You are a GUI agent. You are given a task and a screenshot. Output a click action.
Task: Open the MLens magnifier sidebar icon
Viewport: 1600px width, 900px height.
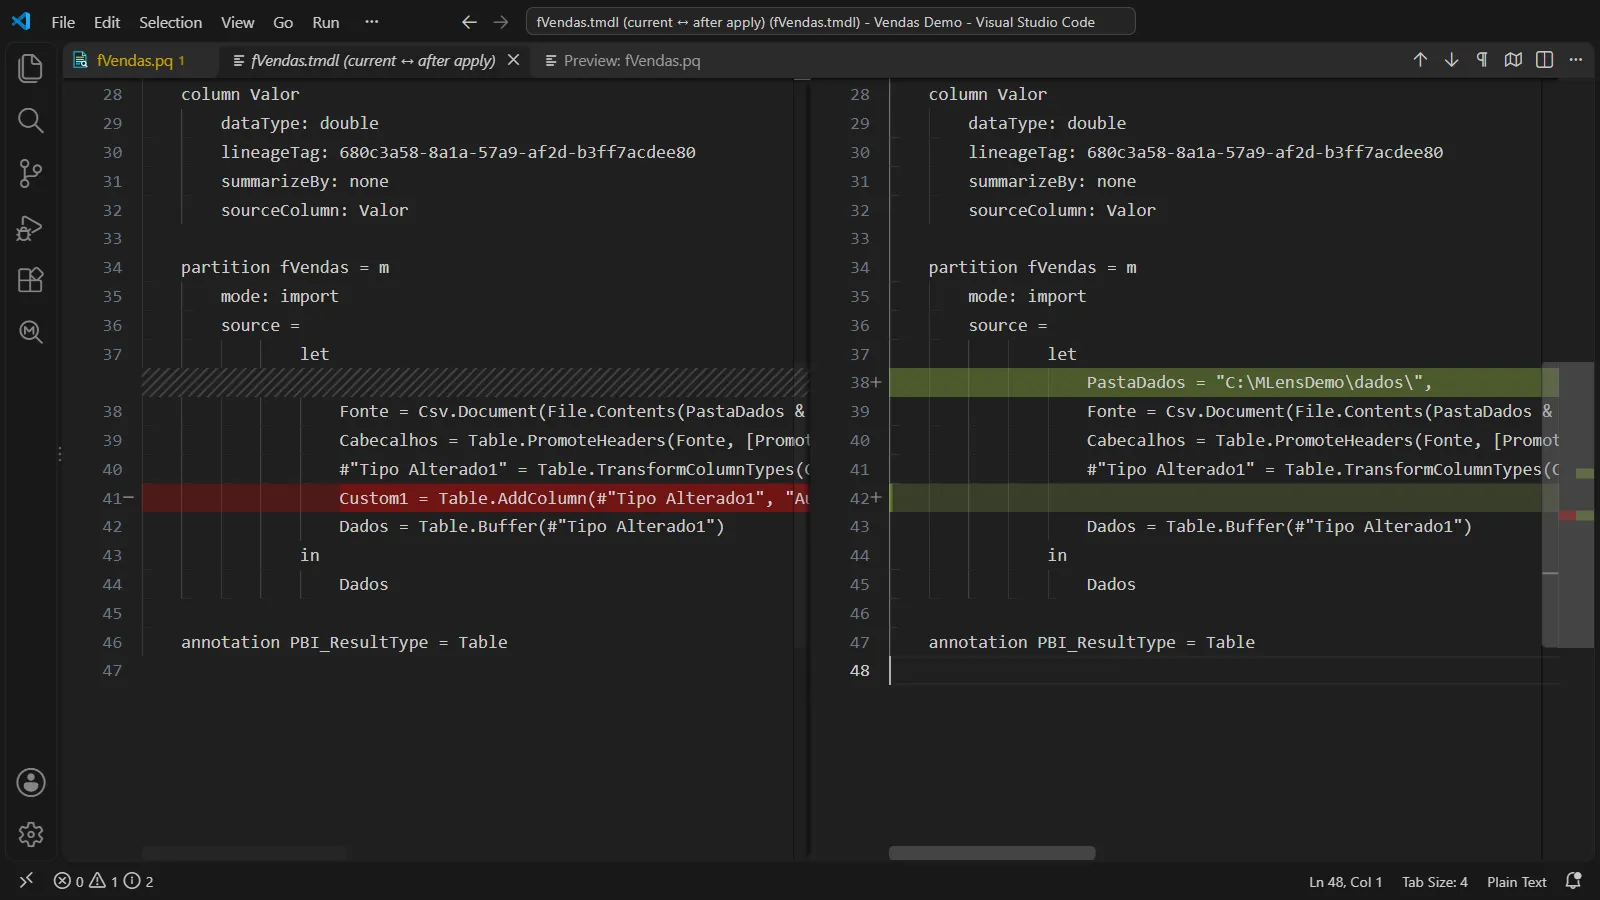click(31, 332)
